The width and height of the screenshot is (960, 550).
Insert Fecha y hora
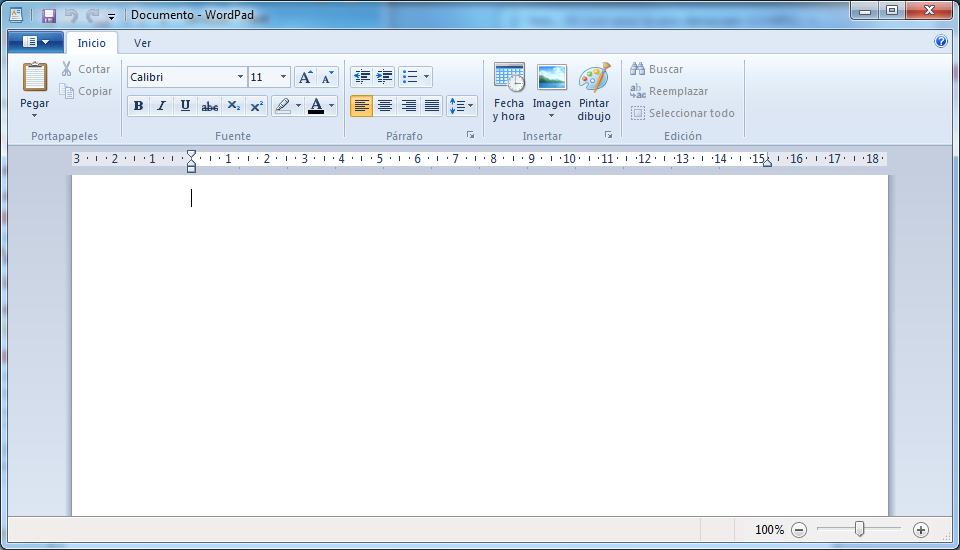coord(509,92)
